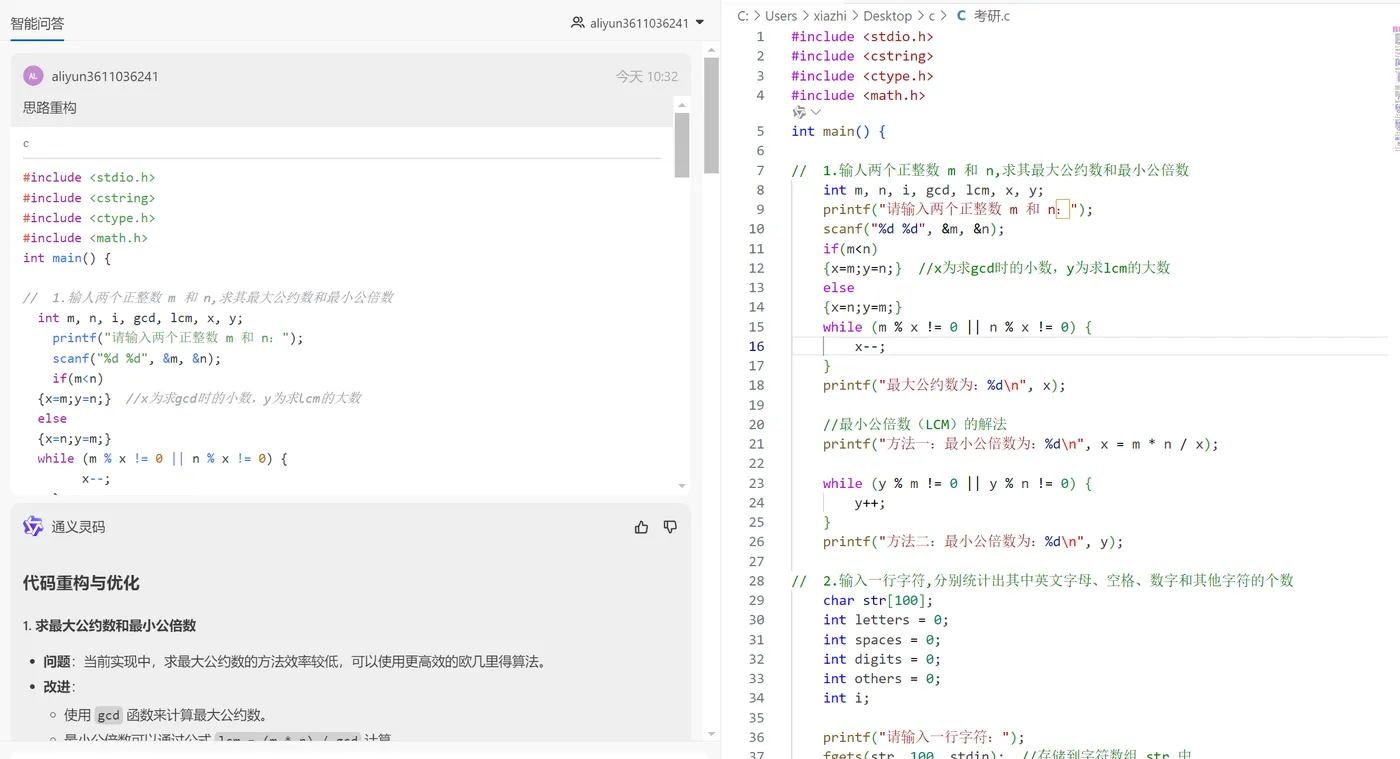Screen dimensions: 1400x759
Task: Click the 今天 10:32 timestamp
Action: (646, 76)
